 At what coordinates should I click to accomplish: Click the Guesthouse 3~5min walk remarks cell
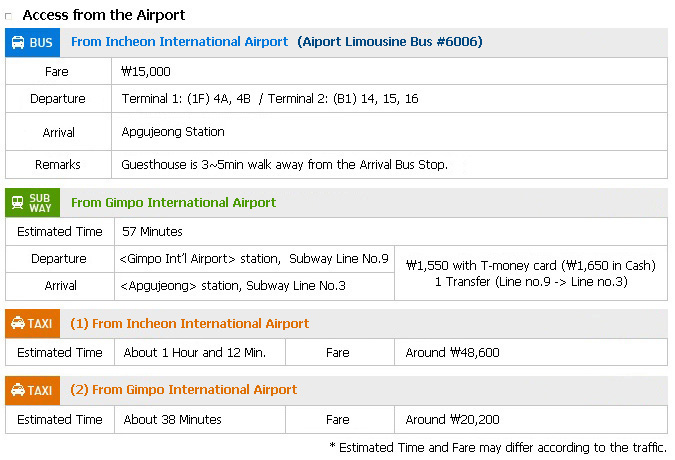pyautogui.click(x=389, y=164)
